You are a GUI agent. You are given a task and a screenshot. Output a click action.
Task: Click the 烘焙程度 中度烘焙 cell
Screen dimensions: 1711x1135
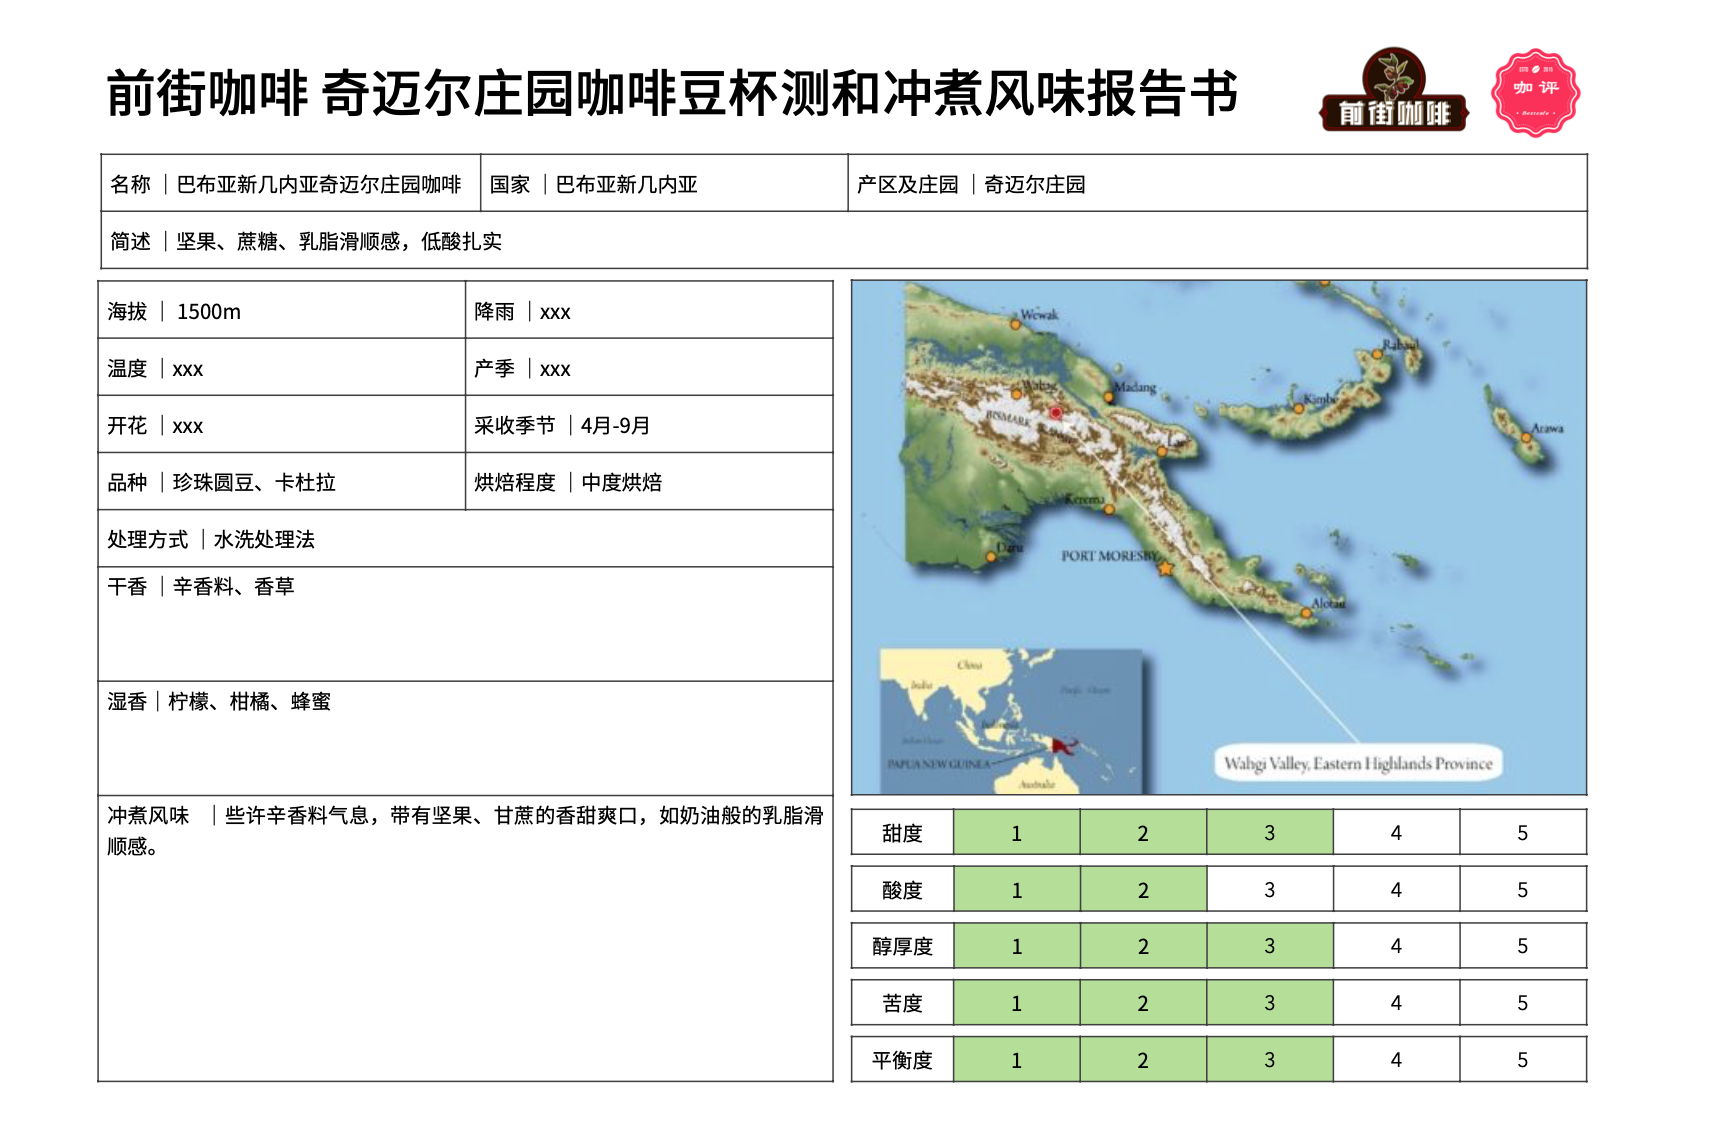click(x=648, y=482)
